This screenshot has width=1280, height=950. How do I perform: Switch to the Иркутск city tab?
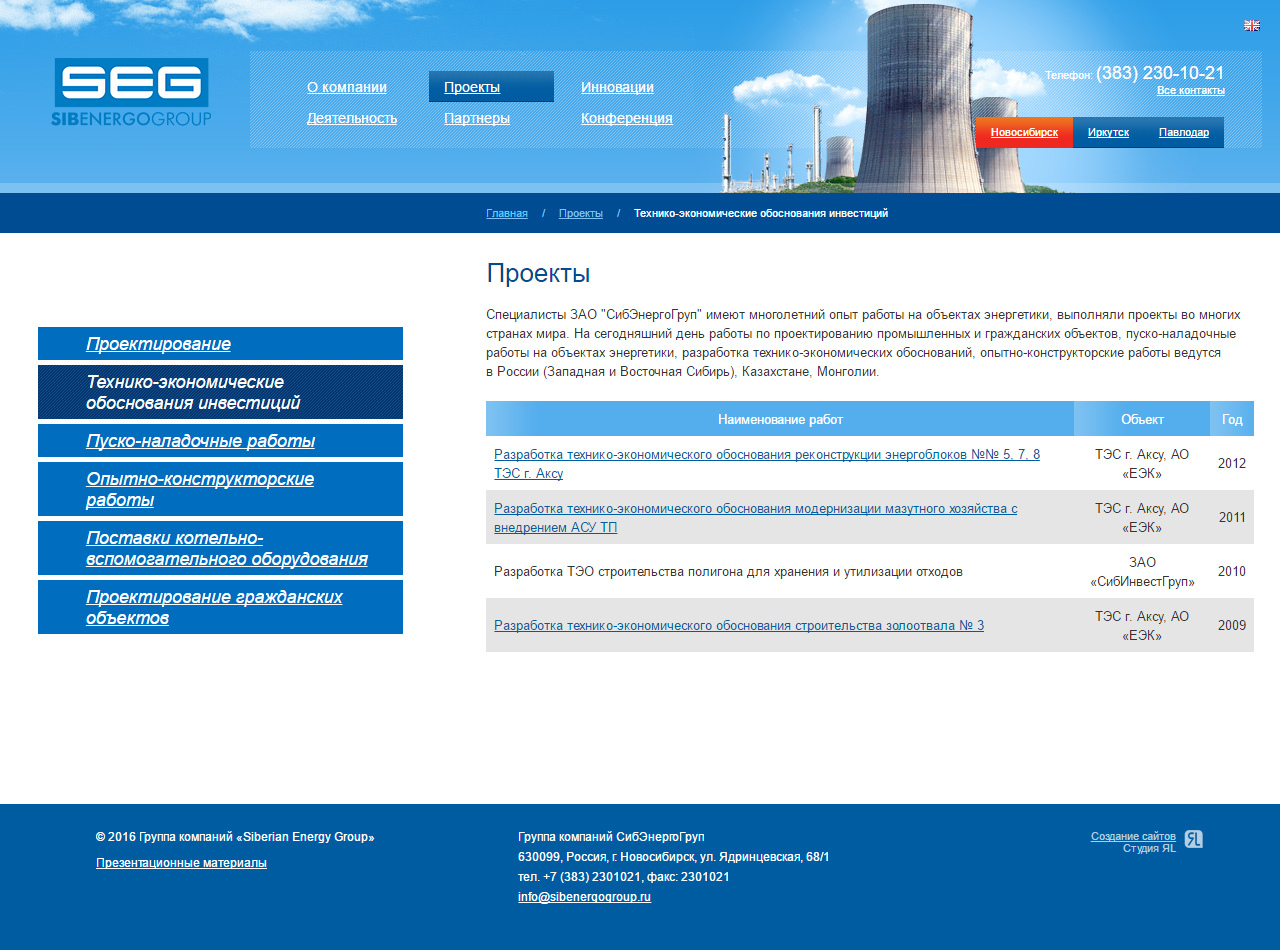[1108, 132]
